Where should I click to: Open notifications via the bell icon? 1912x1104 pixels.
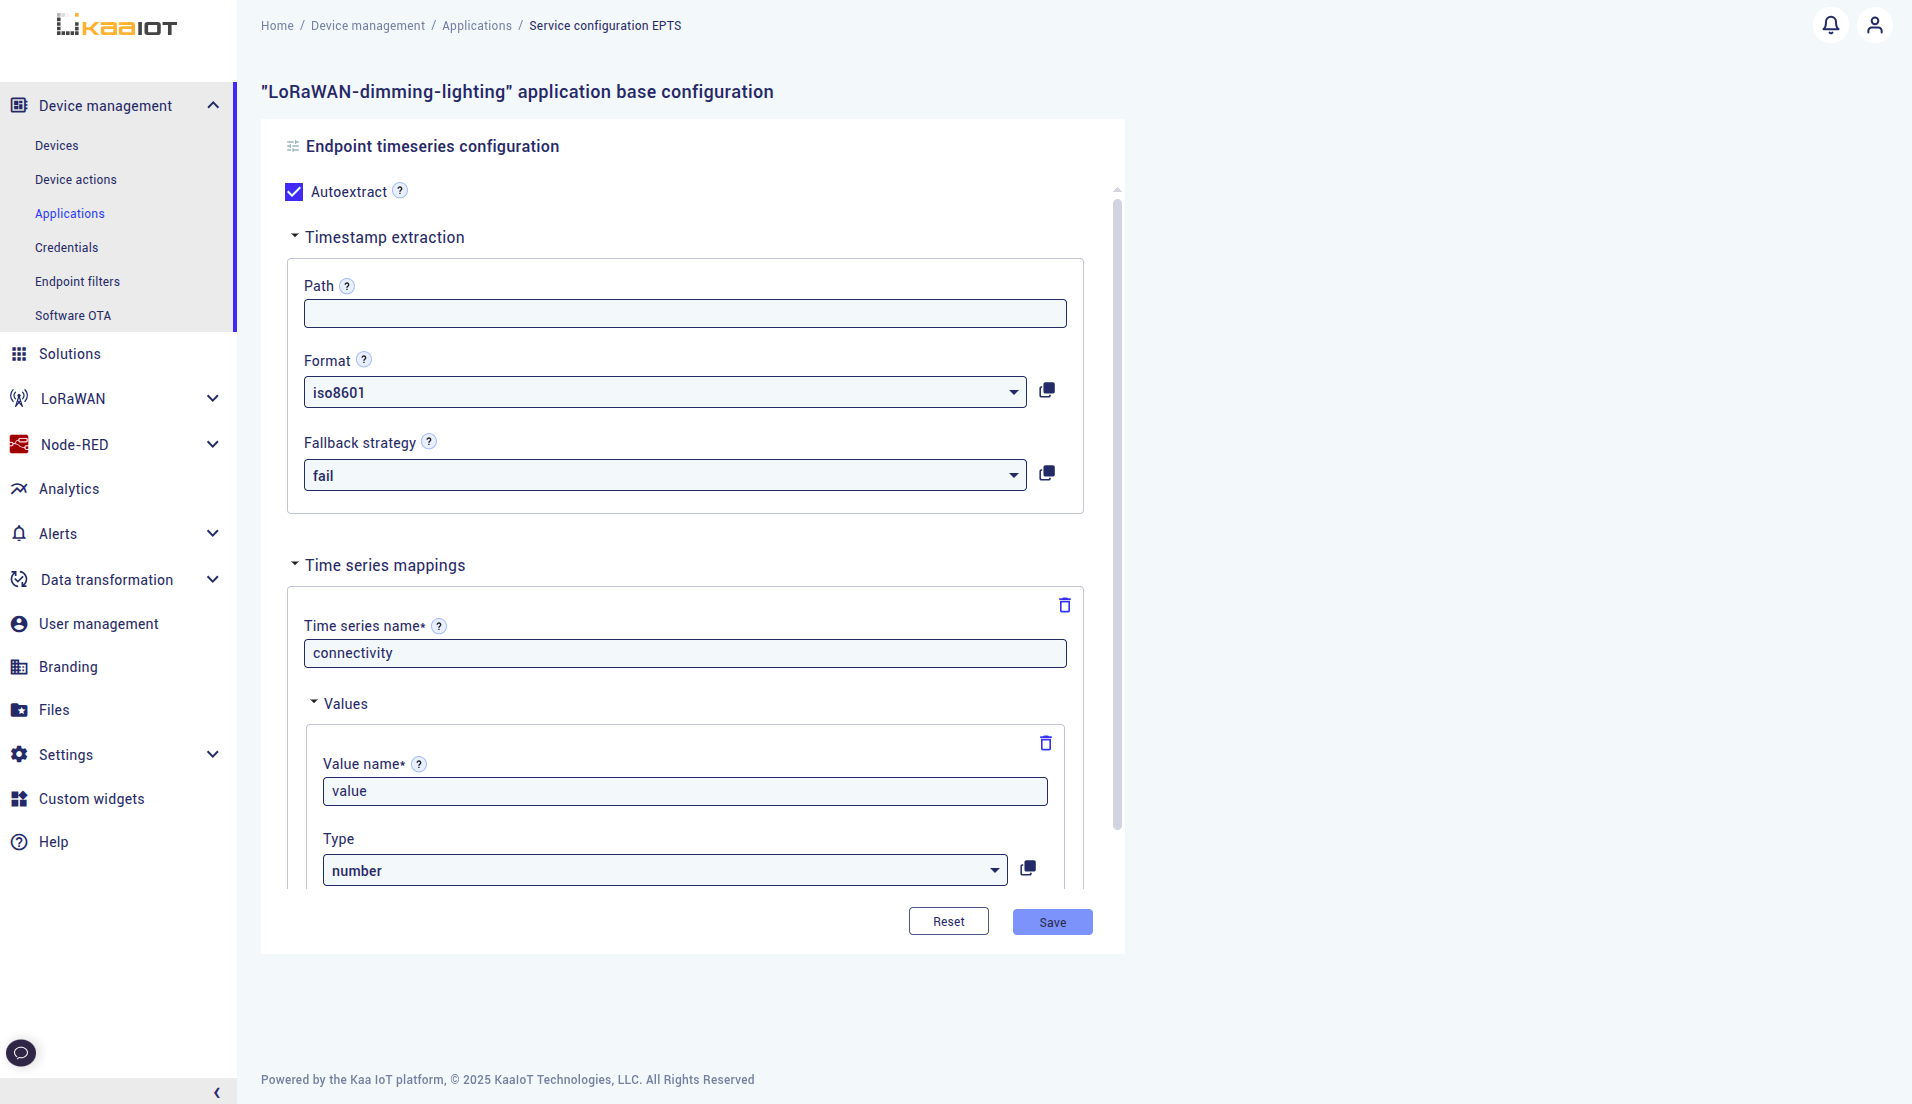coord(1830,25)
